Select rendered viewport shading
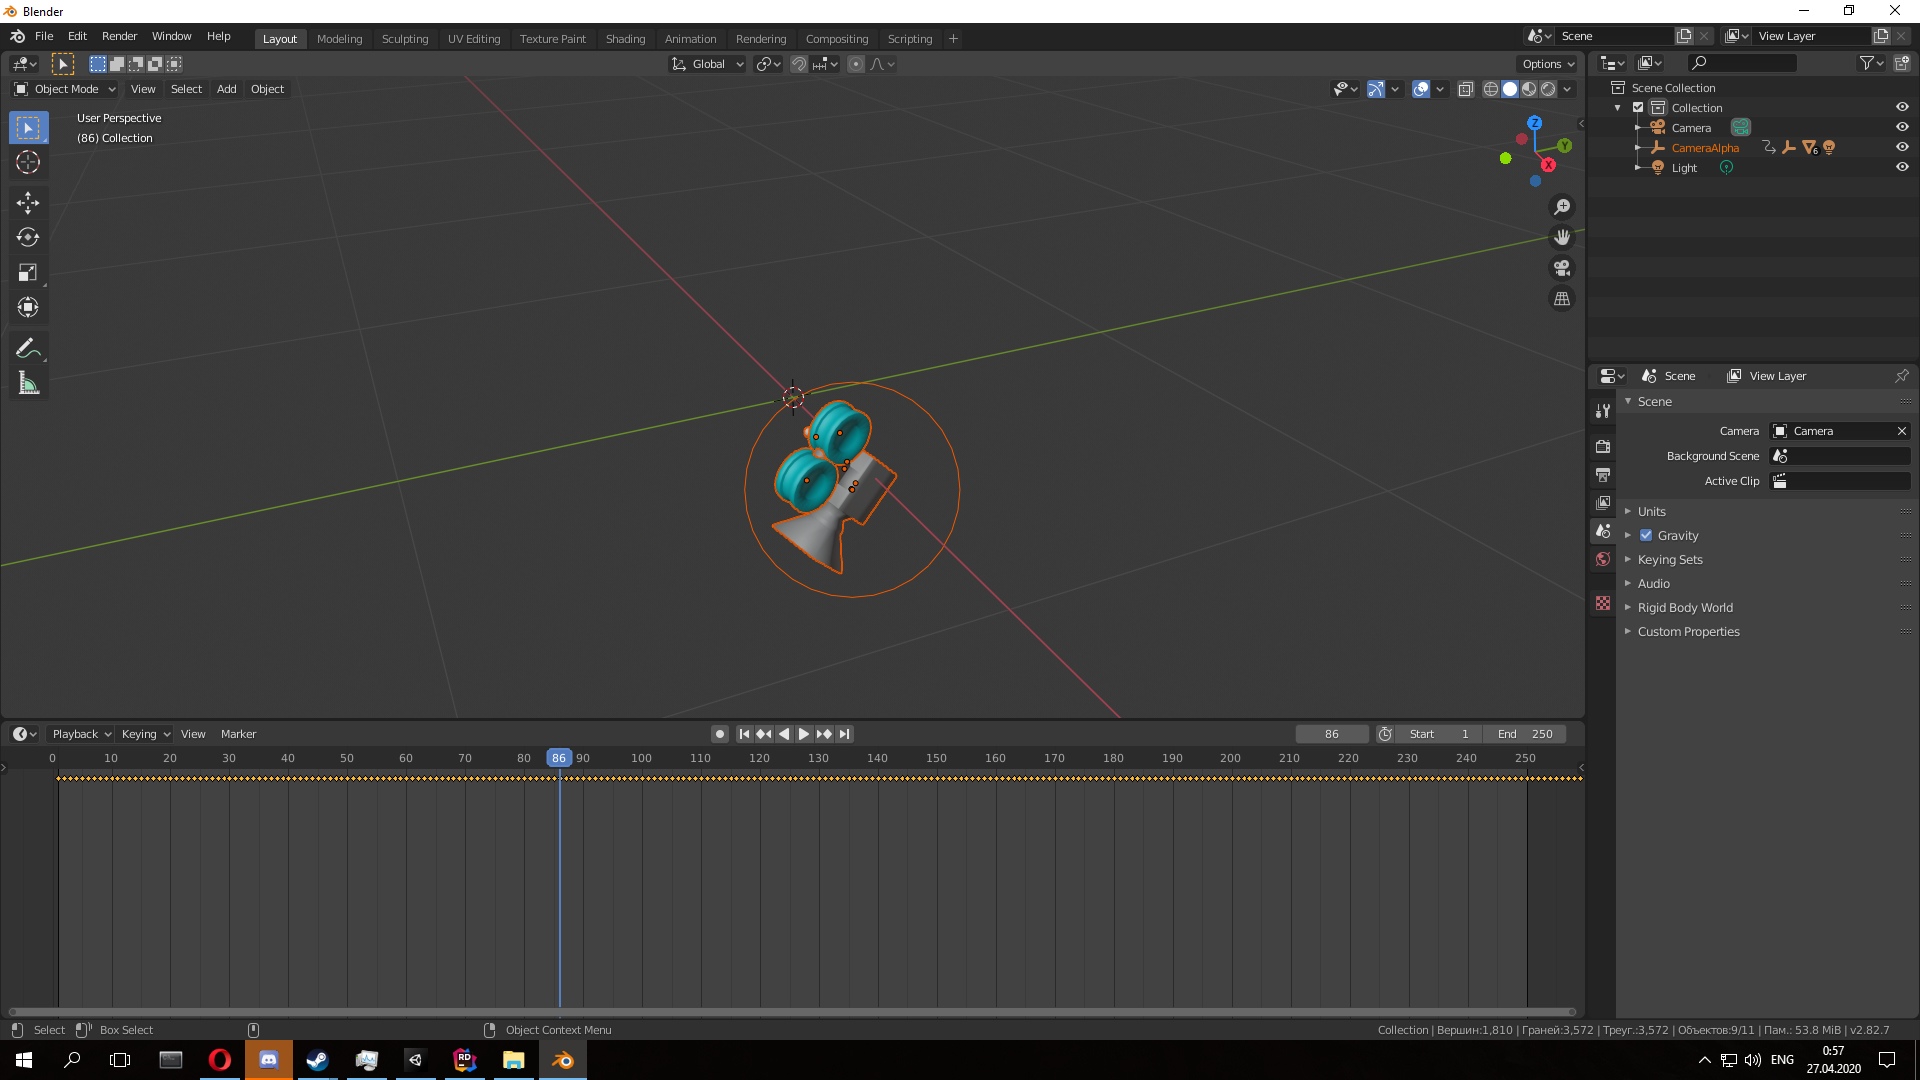Image resolution: width=1920 pixels, height=1080 pixels. point(1548,89)
